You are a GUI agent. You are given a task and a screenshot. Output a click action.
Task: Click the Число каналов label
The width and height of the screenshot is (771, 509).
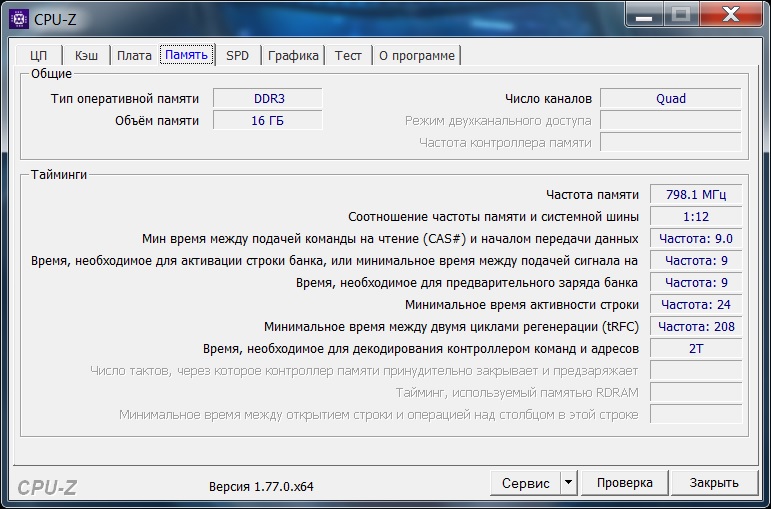point(548,98)
